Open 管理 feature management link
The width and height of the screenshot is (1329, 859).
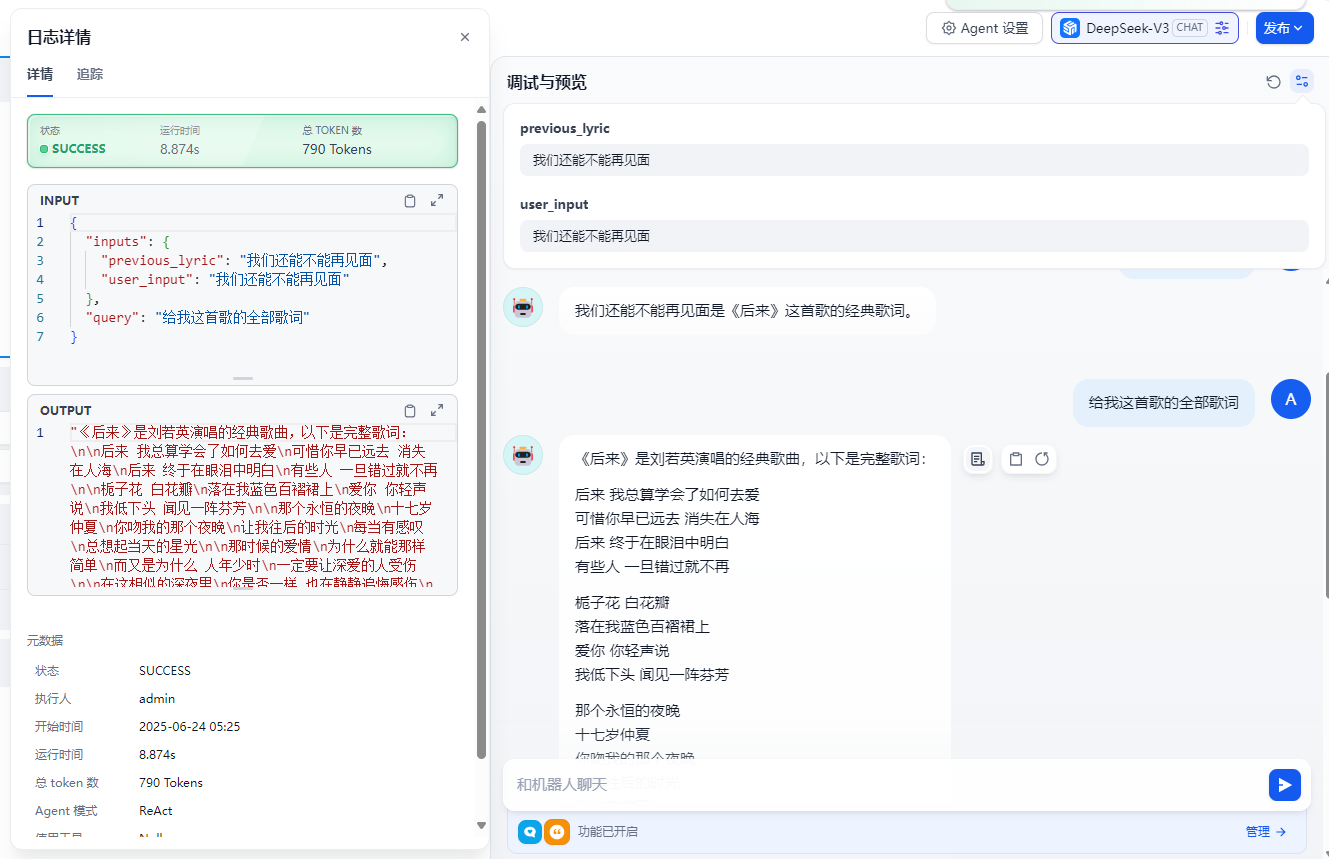(x=1265, y=832)
